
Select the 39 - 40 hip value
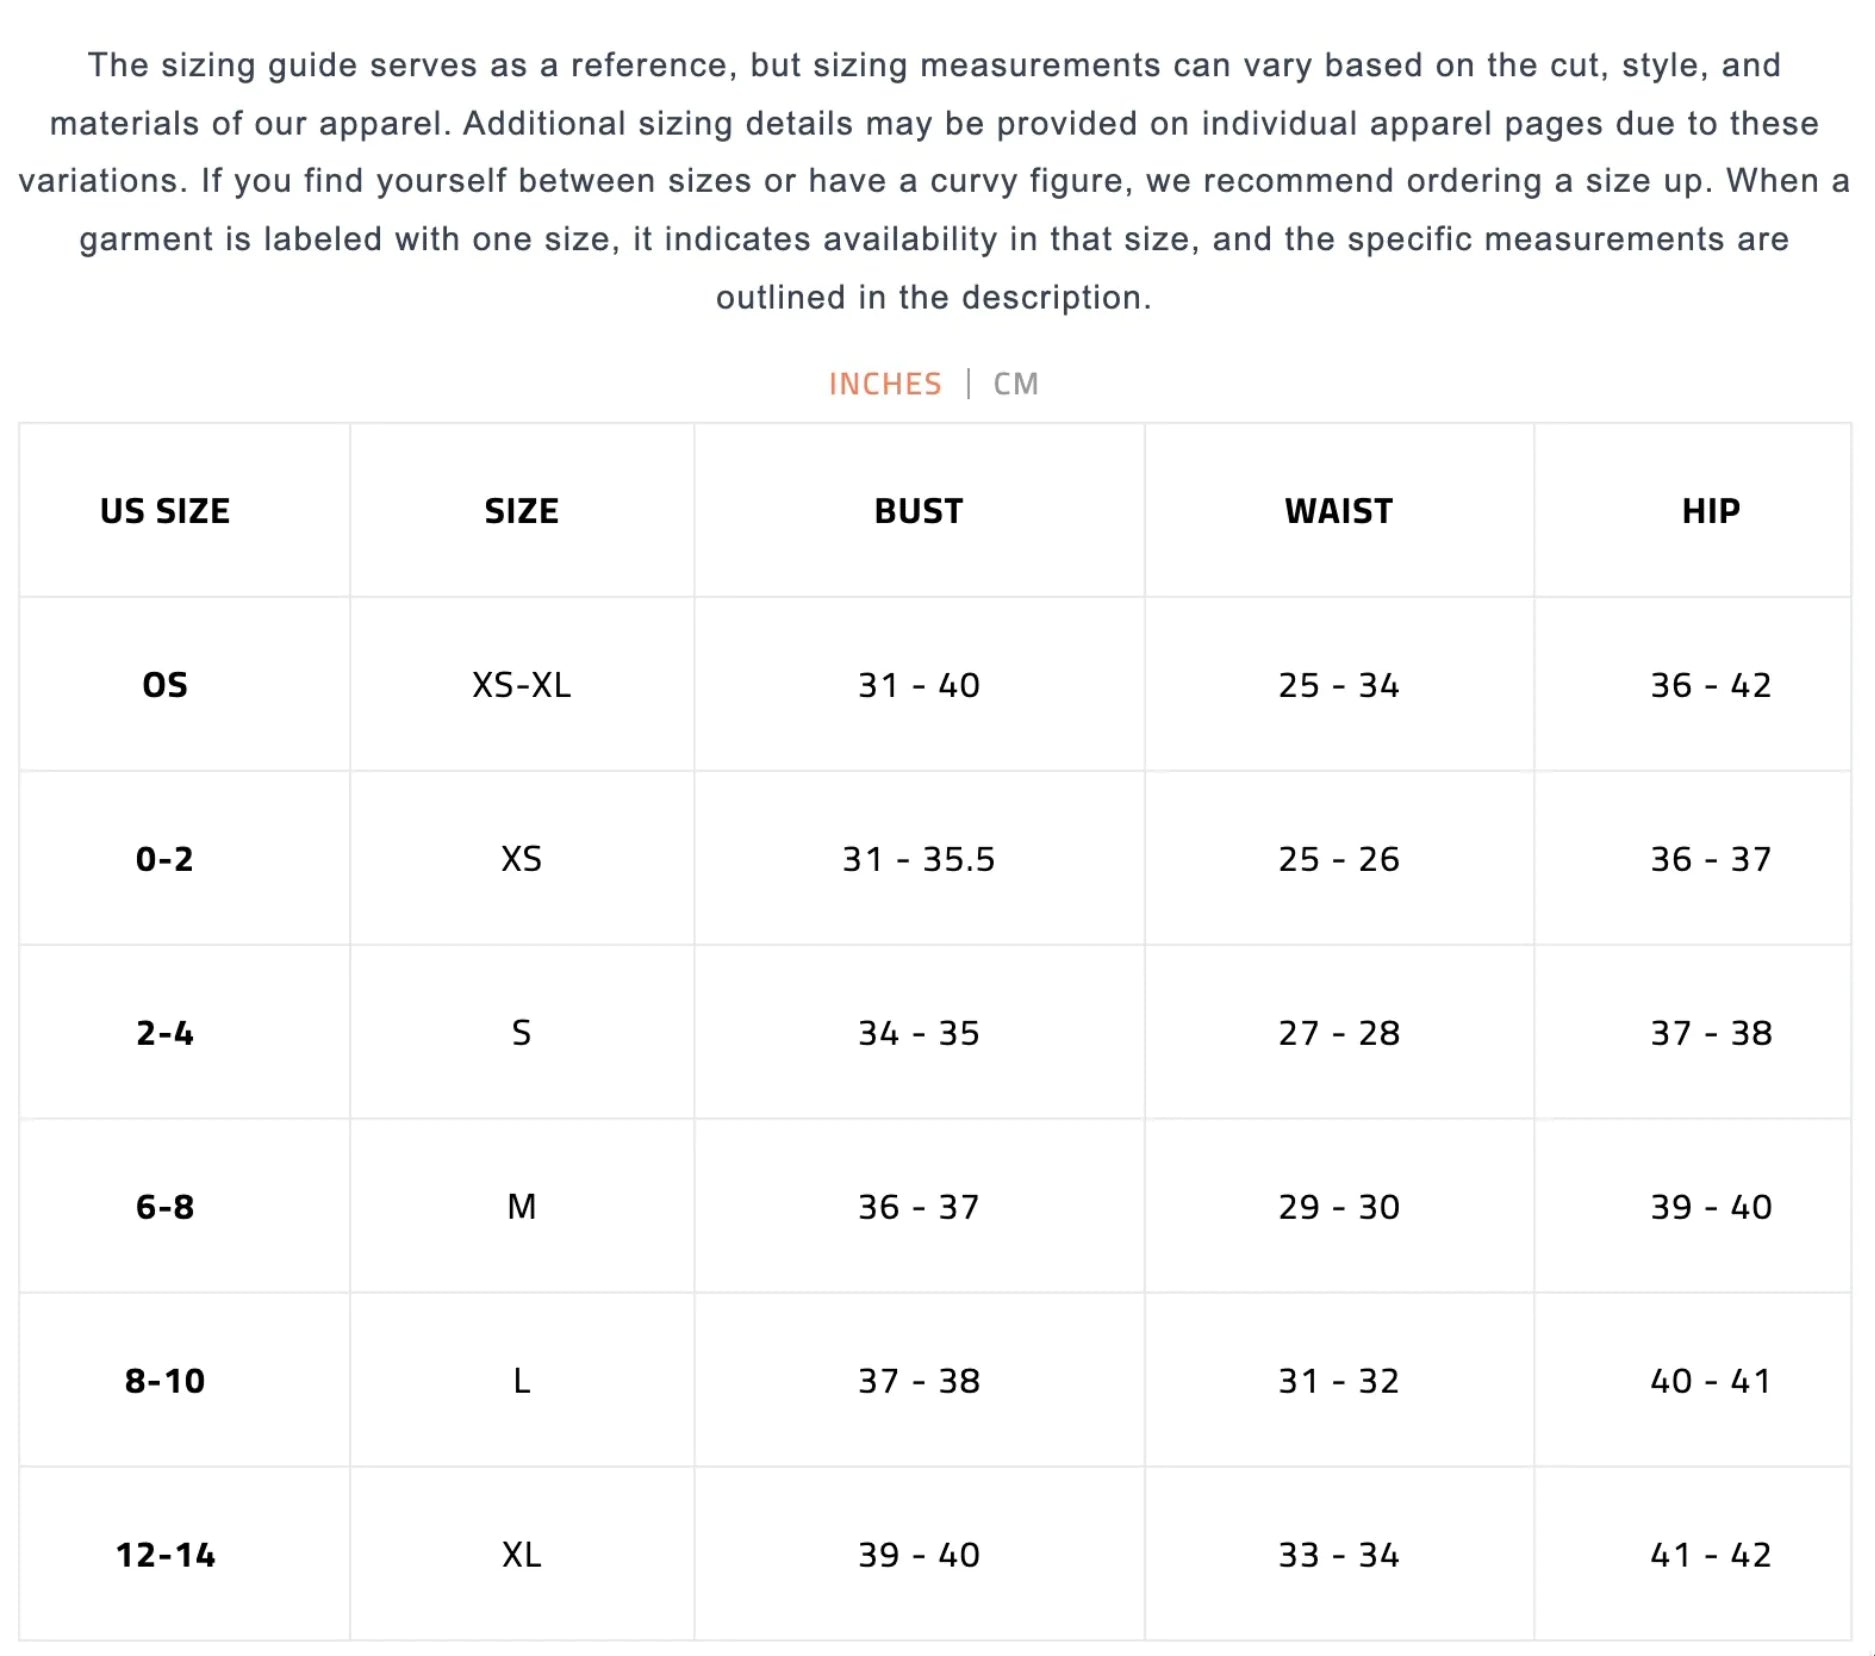1710,1207
